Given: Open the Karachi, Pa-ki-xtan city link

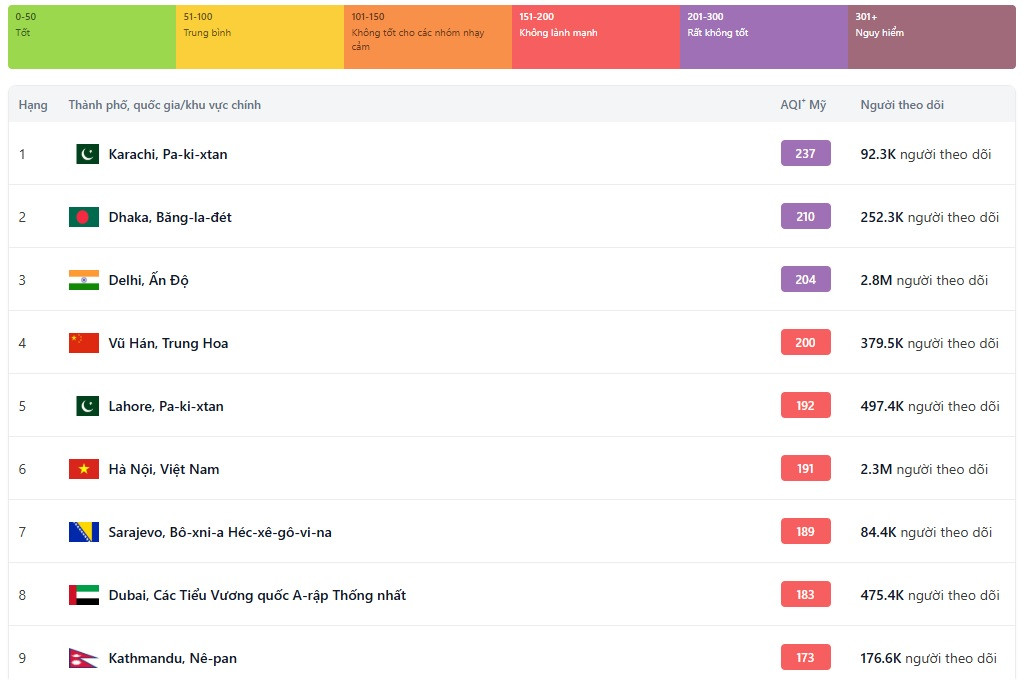Looking at the screenshot, I should pos(167,154).
